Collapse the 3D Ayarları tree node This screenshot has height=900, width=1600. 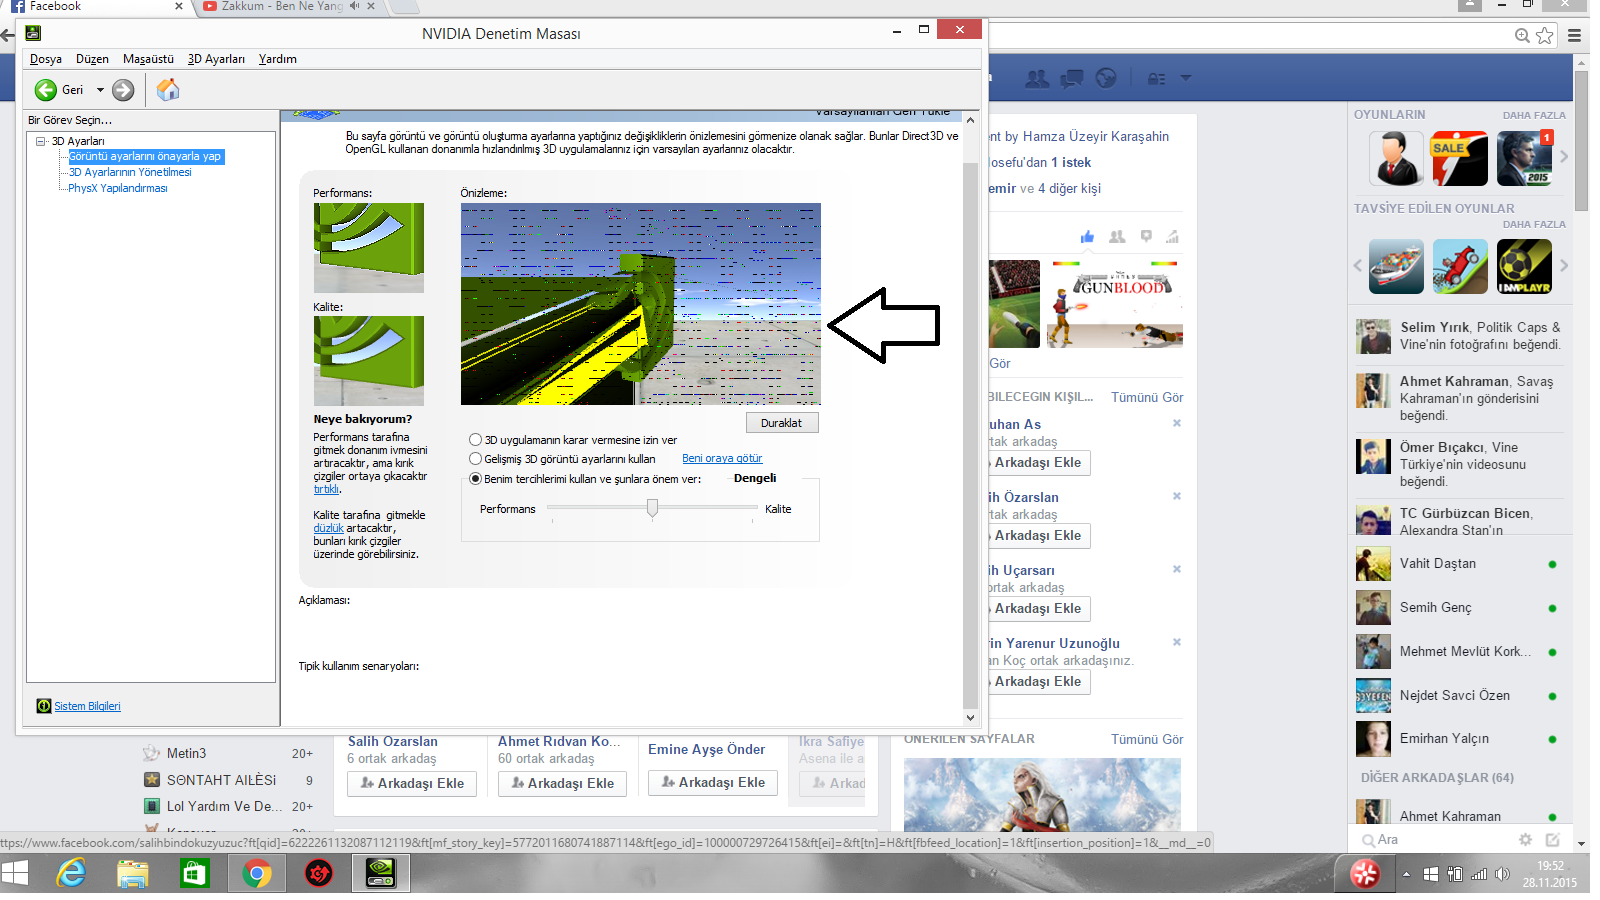(41, 141)
